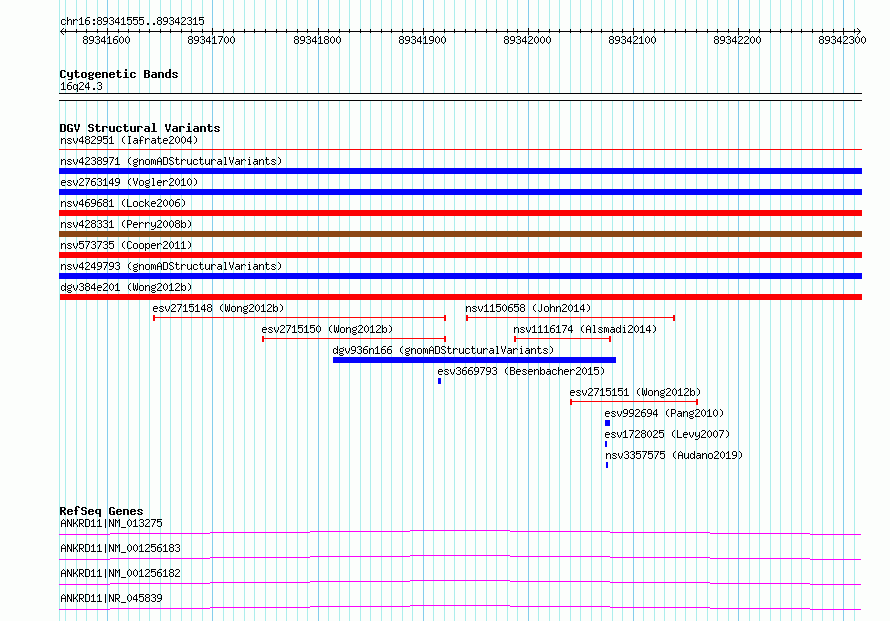
Task: Click the 16q24.3 band label
Action: [x=81, y=86]
